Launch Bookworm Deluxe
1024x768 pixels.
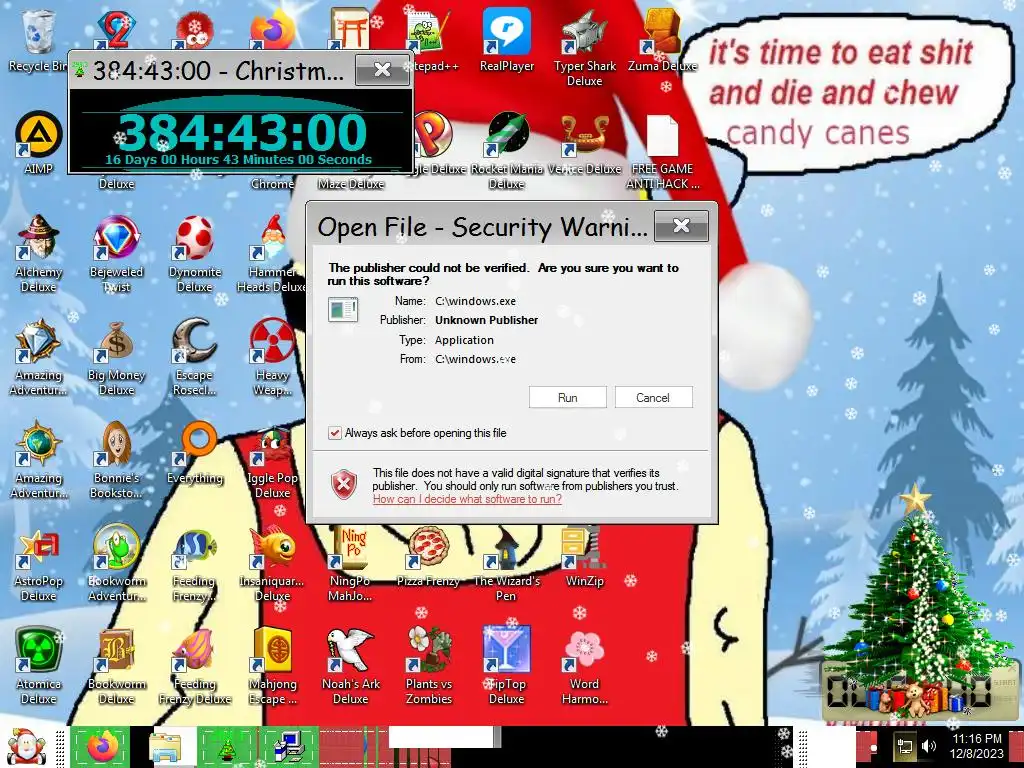116,667
